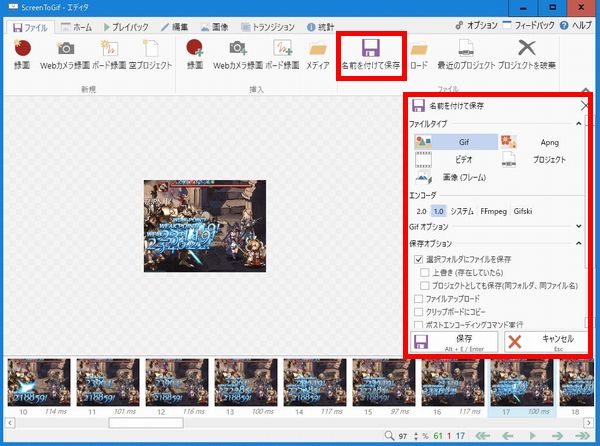
Task: Click the frame strip horizontal scrollbar thumb
Action: pyautogui.click(x=146, y=423)
